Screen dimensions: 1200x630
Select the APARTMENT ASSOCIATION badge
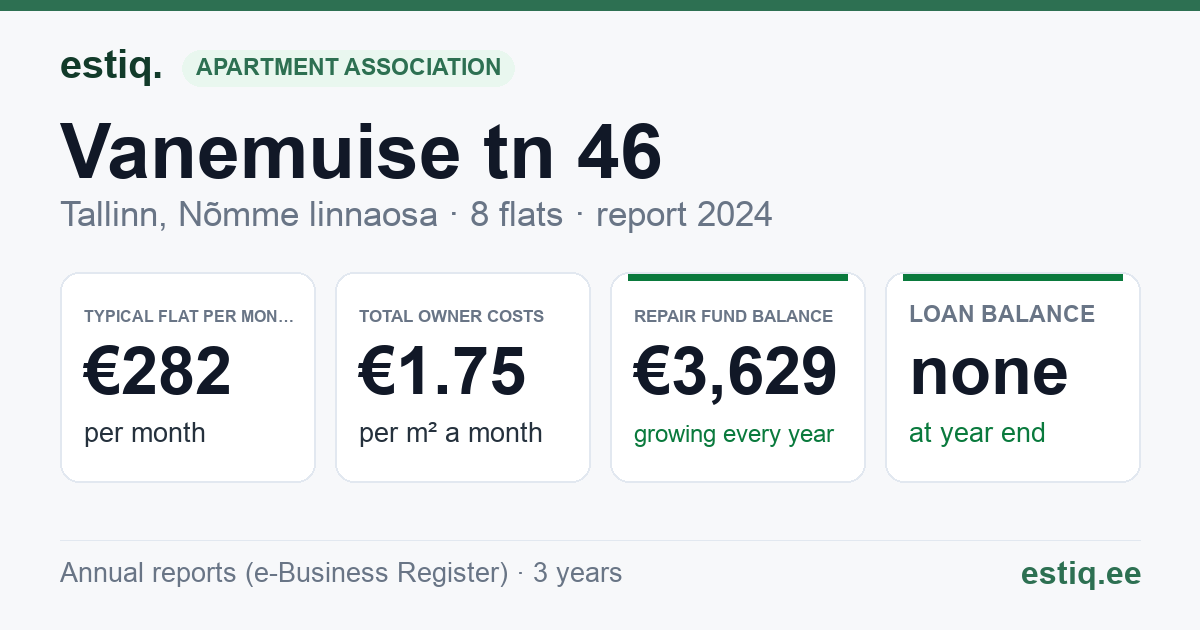pos(348,68)
